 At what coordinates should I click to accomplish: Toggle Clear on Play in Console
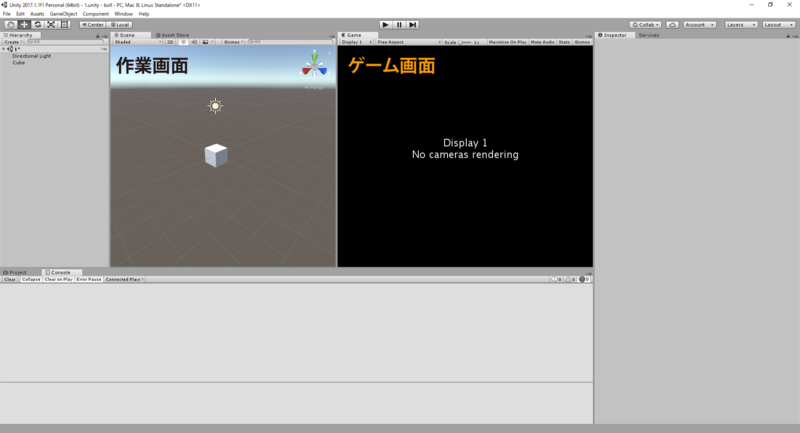[58, 279]
